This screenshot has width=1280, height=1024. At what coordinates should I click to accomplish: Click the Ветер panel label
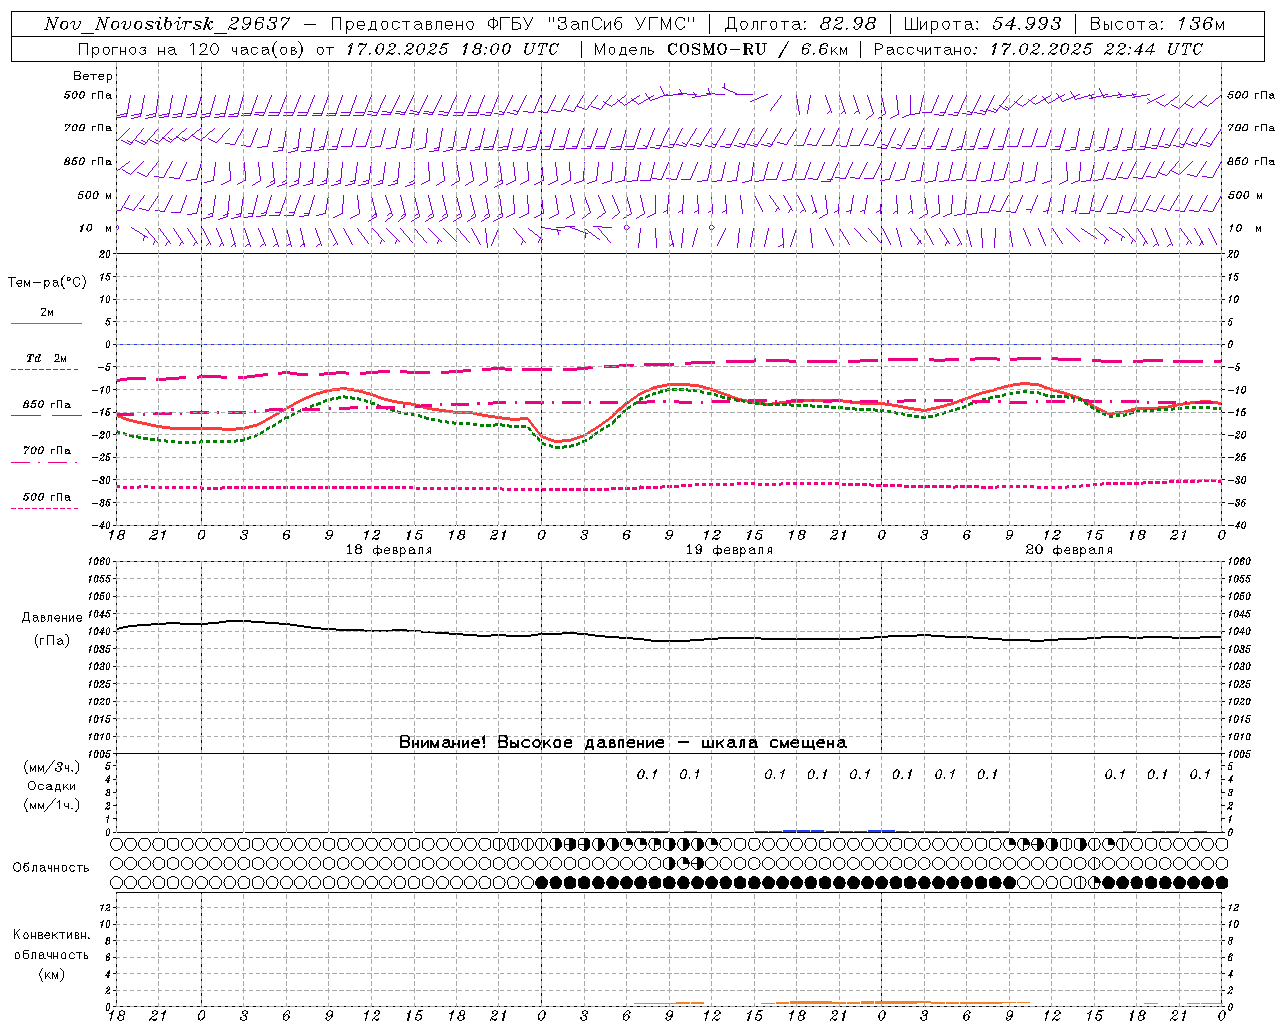(x=93, y=76)
